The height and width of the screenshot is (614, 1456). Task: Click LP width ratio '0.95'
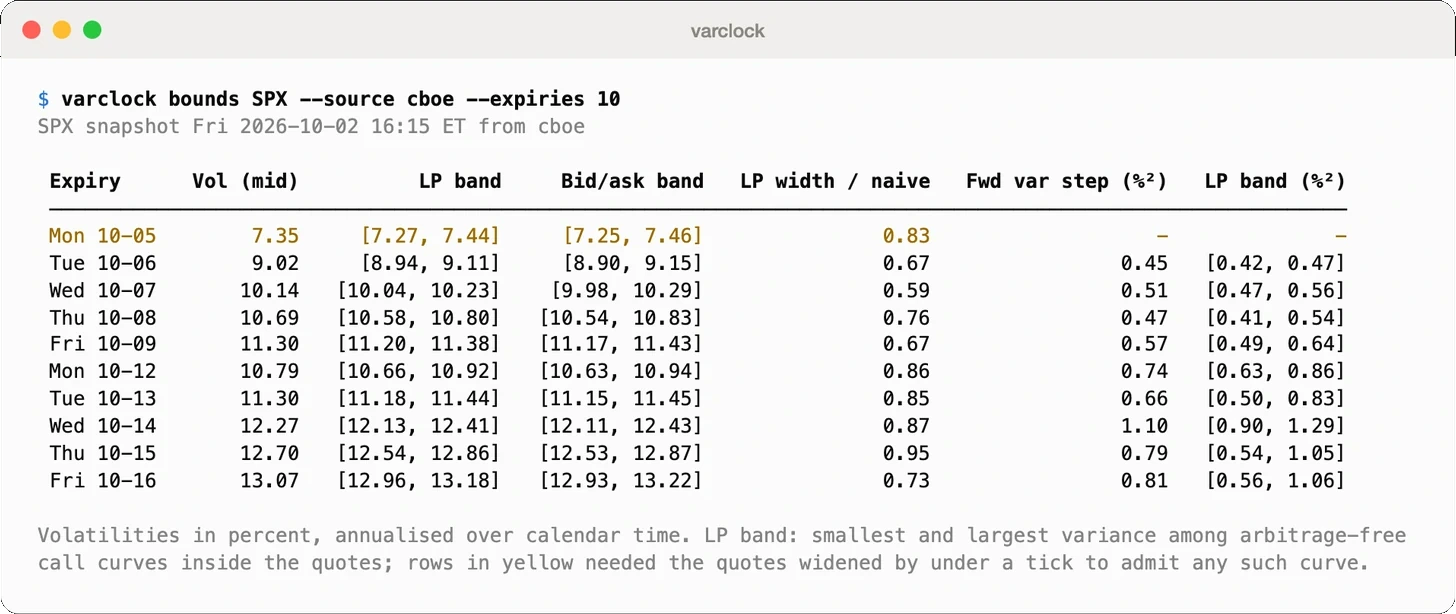coord(906,453)
